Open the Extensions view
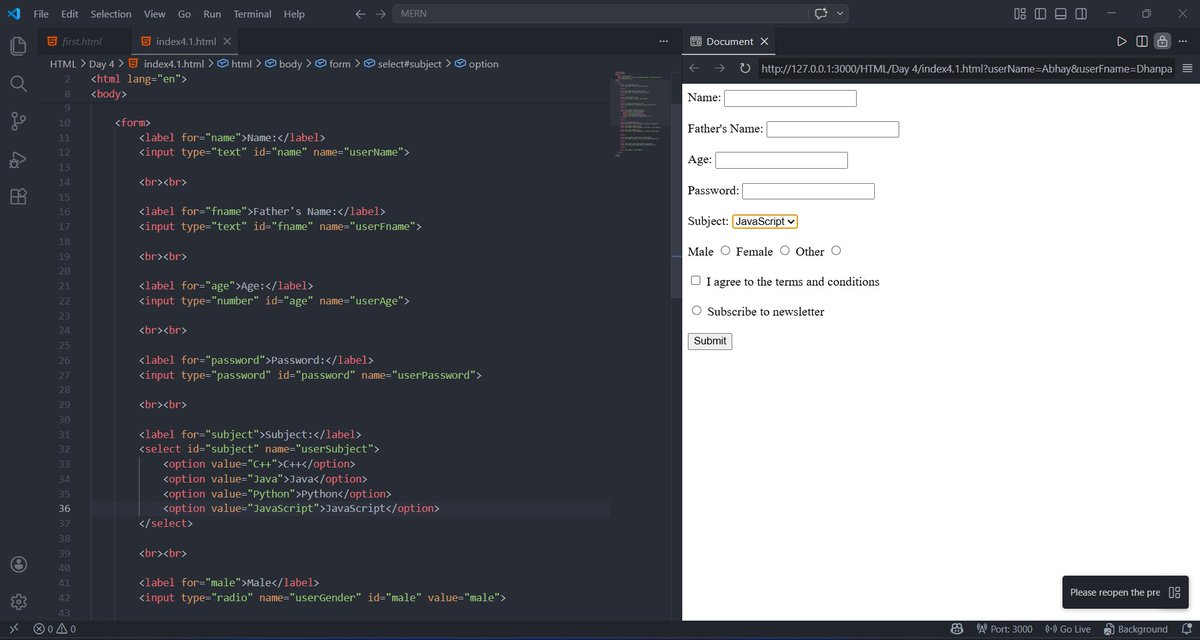1200x640 pixels. coord(18,197)
